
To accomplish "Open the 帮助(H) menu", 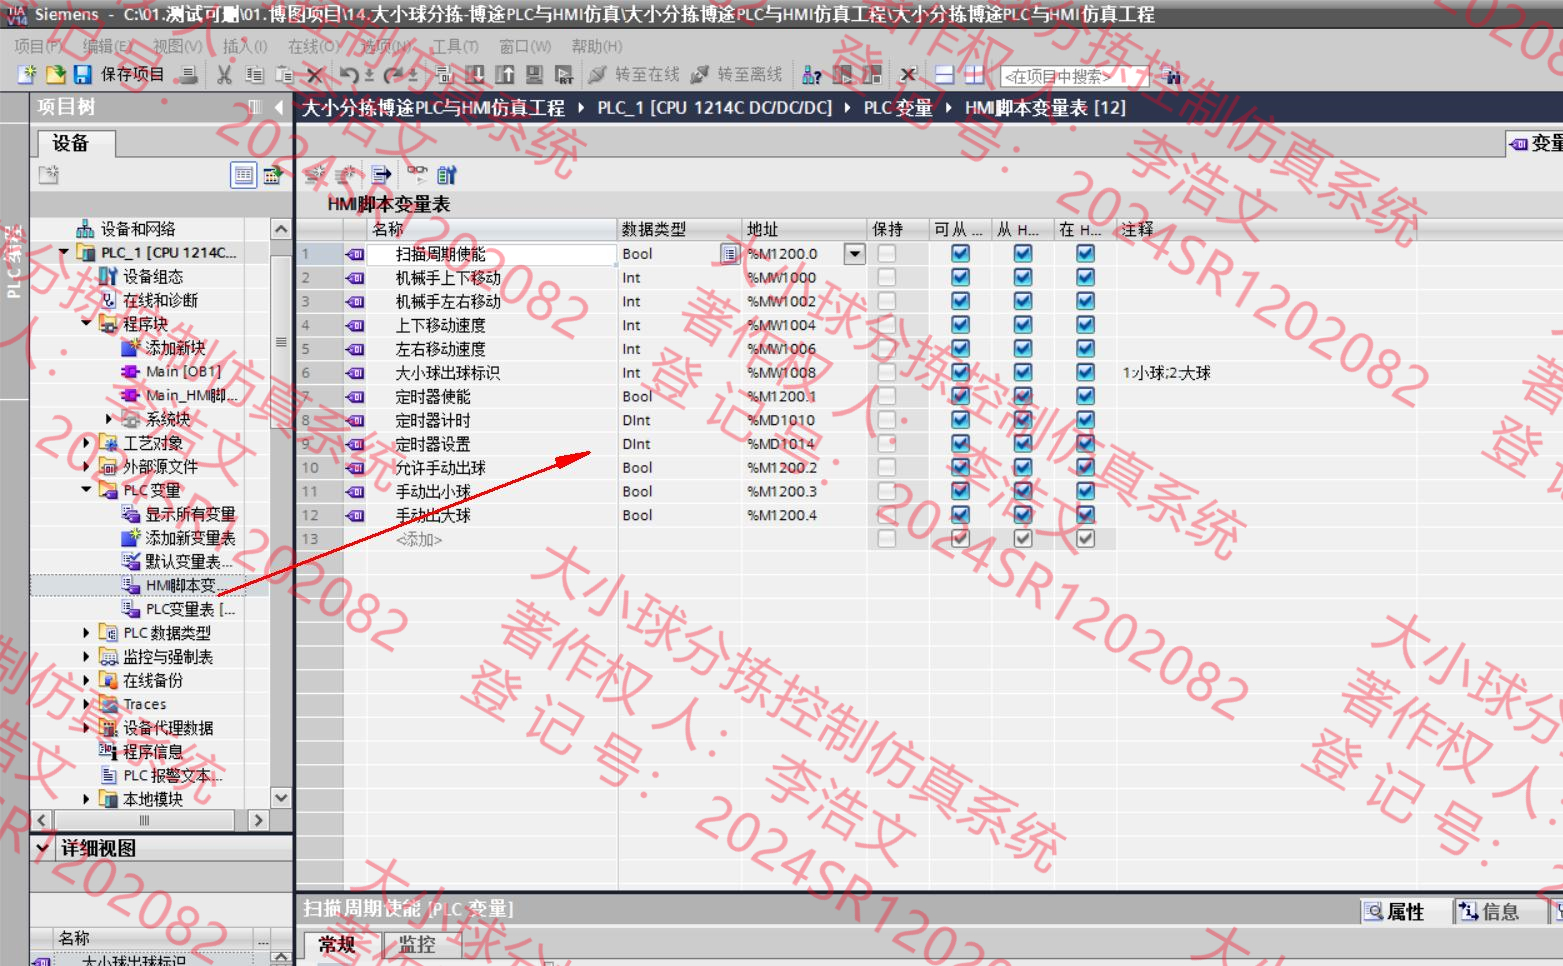I will 597,46.
